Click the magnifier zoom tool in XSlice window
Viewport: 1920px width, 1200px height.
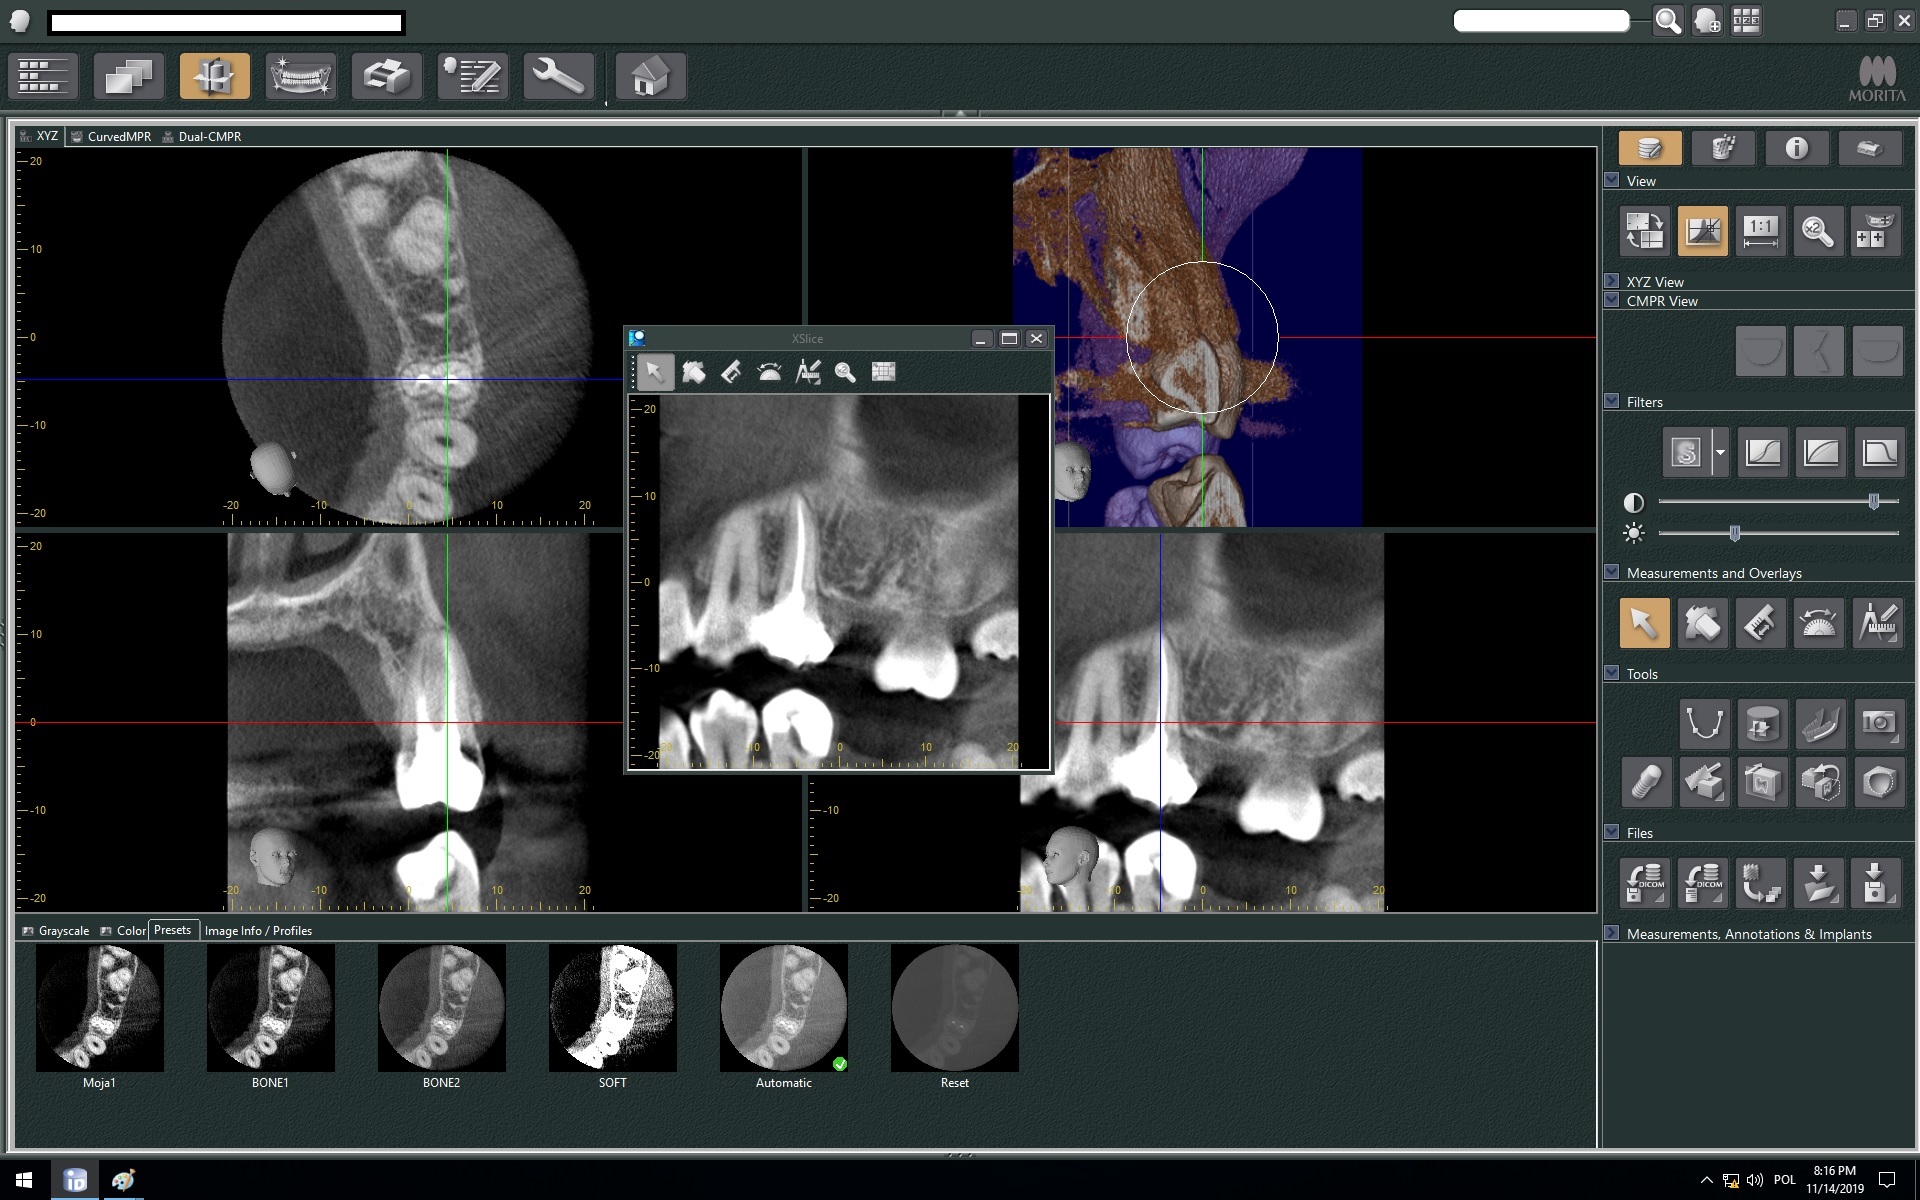tap(845, 372)
